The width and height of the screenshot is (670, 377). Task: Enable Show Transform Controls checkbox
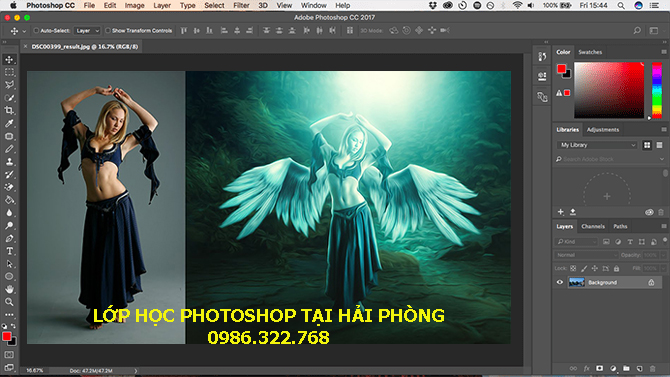108,30
